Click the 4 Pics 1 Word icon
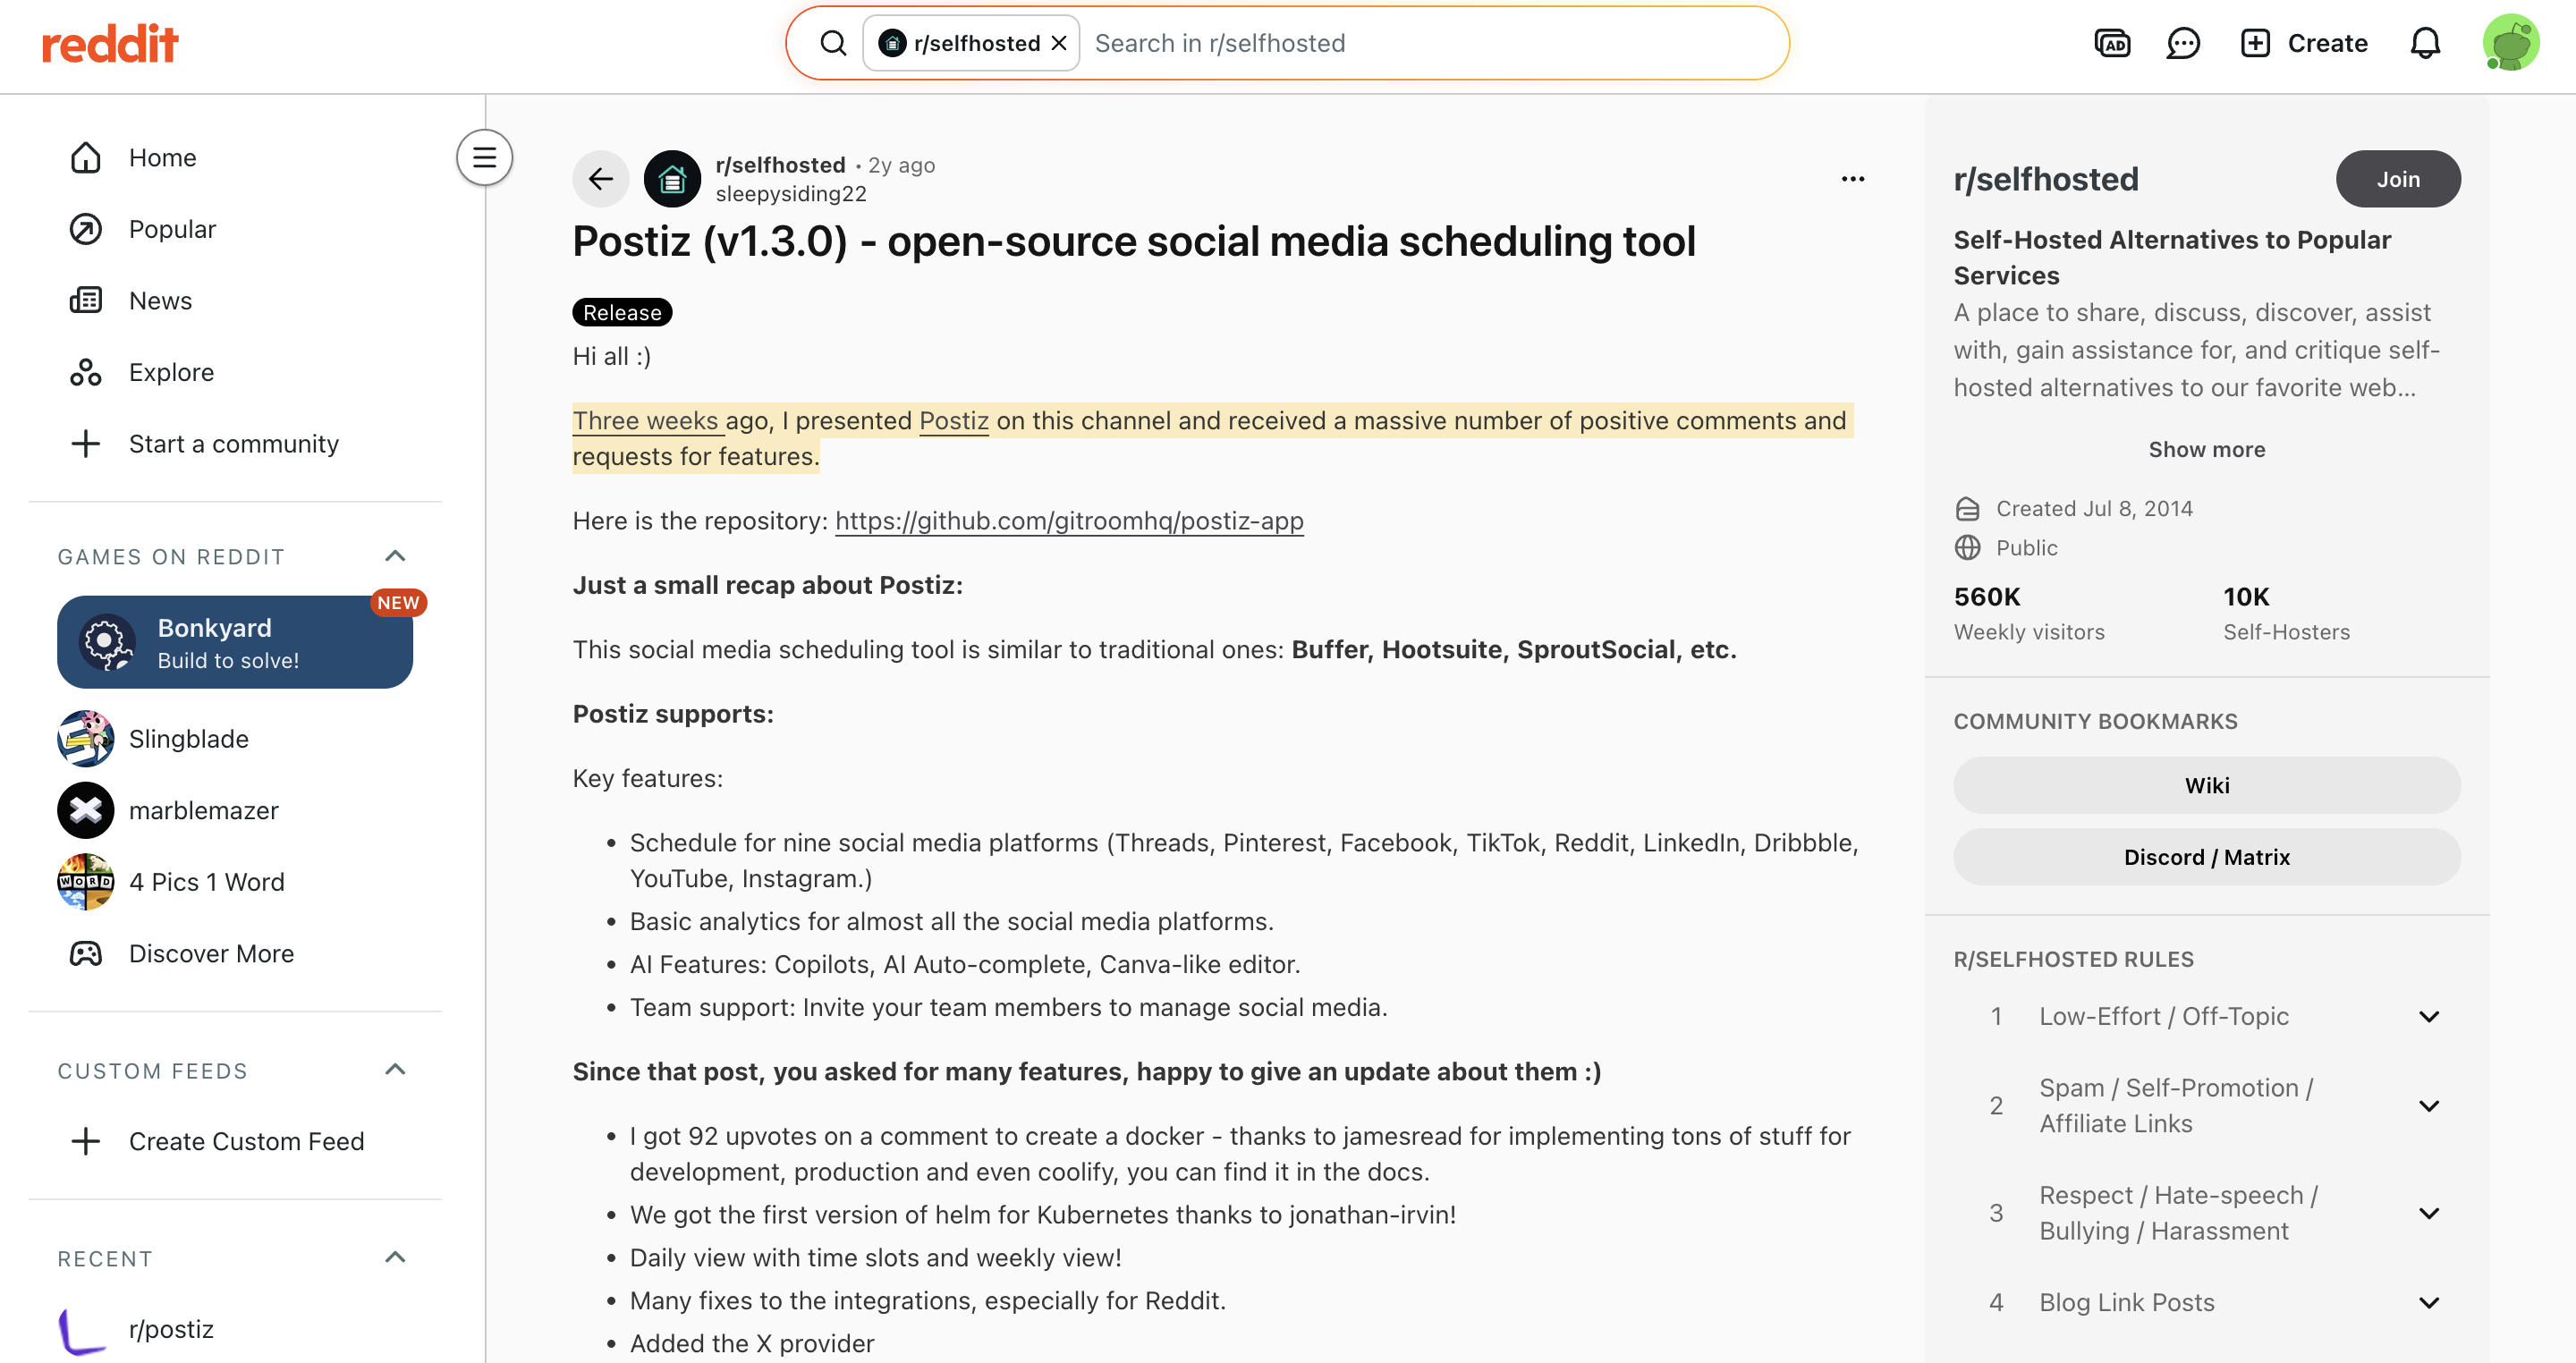Viewport: 2576px width, 1363px height. point(86,882)
